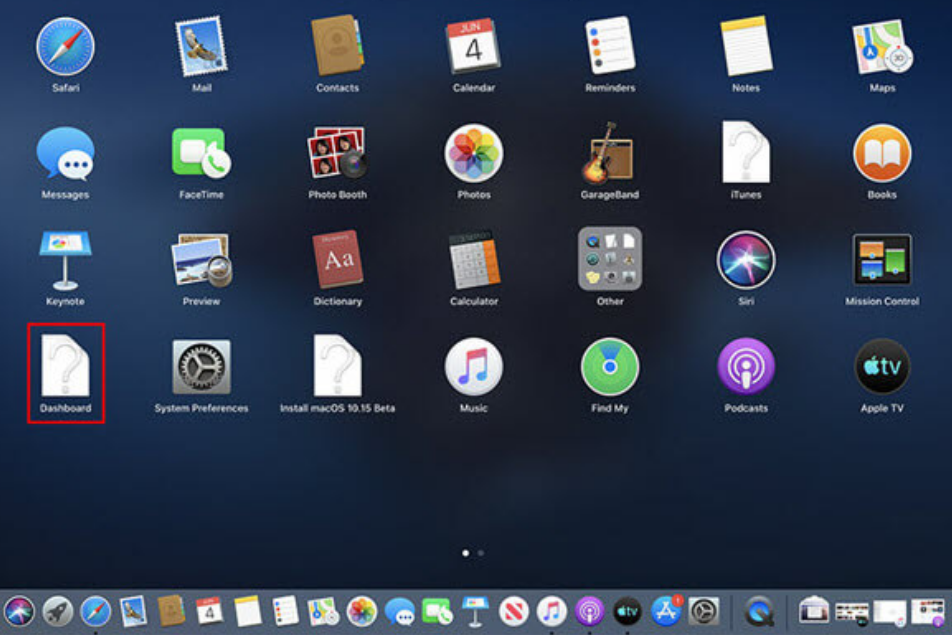Launch the Calculator app
952x635 pixels.
474,260
